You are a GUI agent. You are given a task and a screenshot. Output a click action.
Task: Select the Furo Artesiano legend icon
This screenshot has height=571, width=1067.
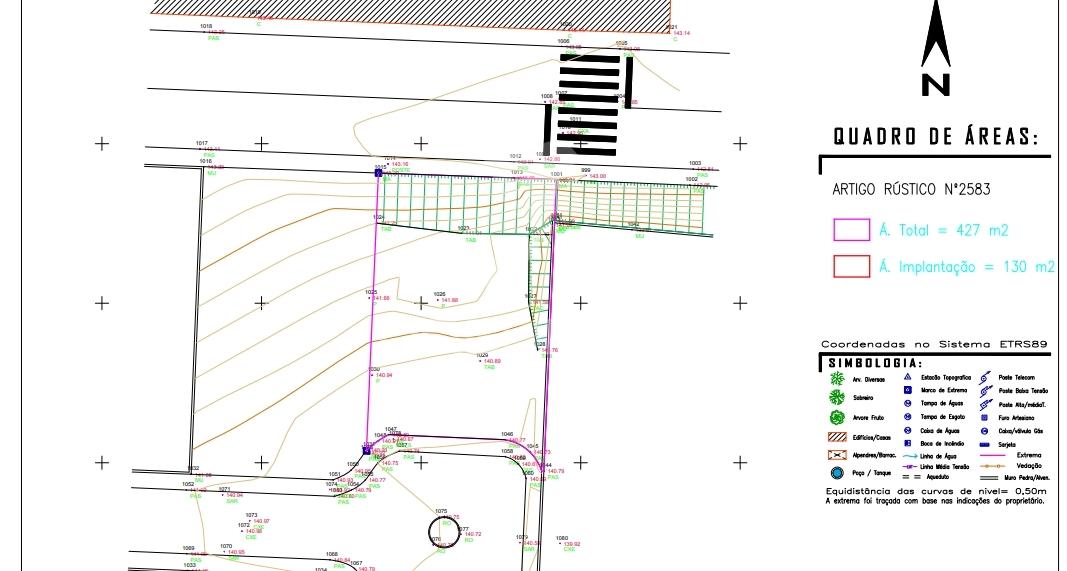coord(985,418)
